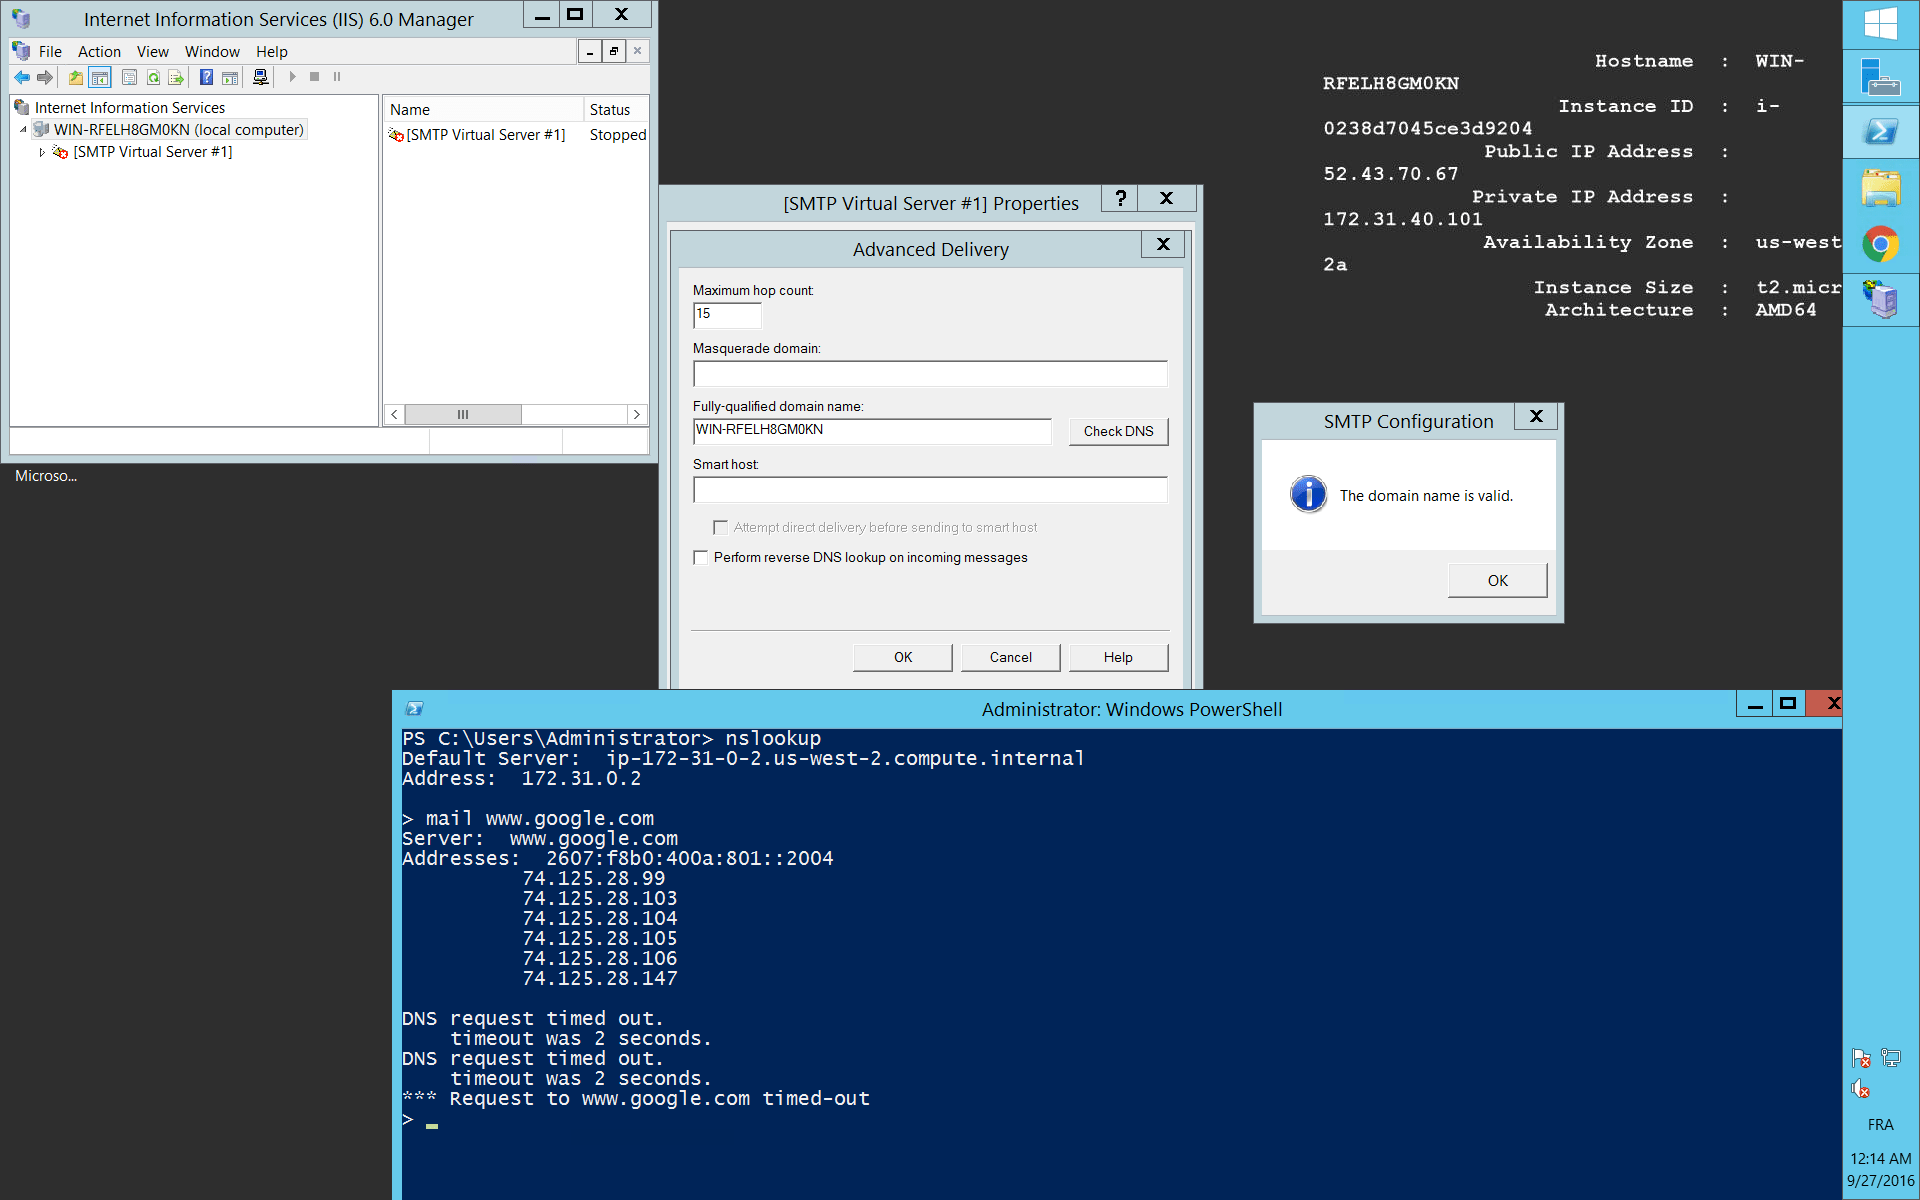
Task: Click the Up one level folder icon
Action: [x=76, y=77]
